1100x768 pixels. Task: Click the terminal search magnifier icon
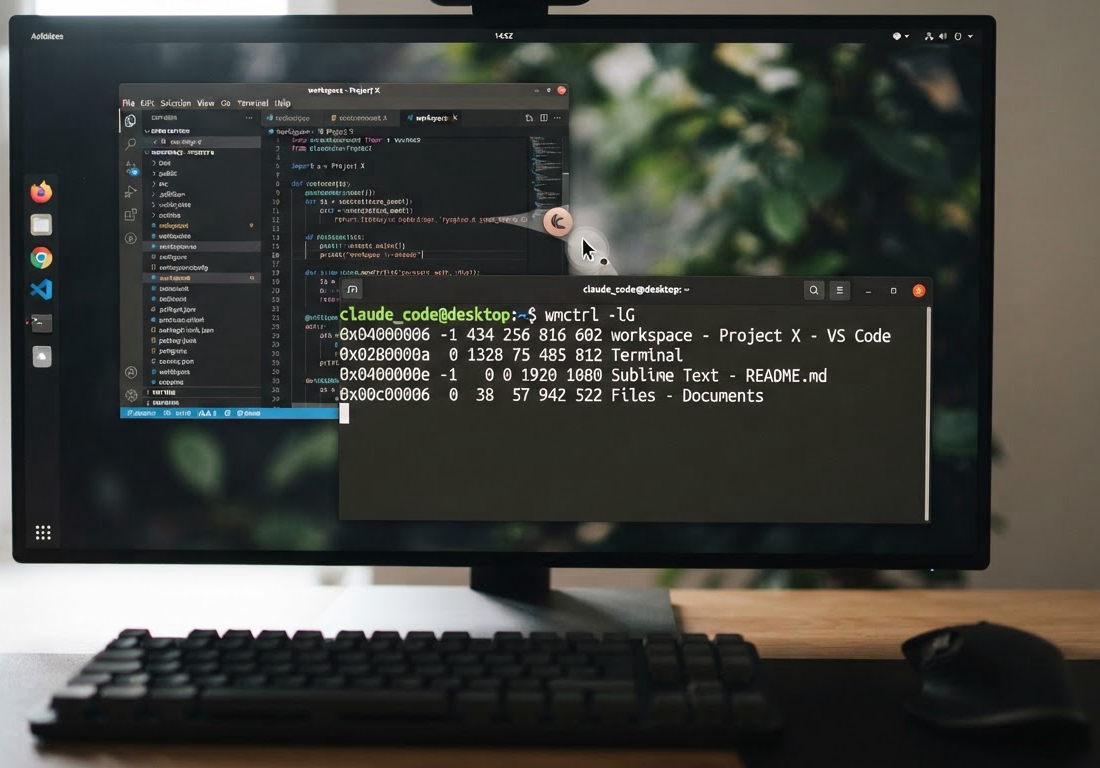coord(814,290)
